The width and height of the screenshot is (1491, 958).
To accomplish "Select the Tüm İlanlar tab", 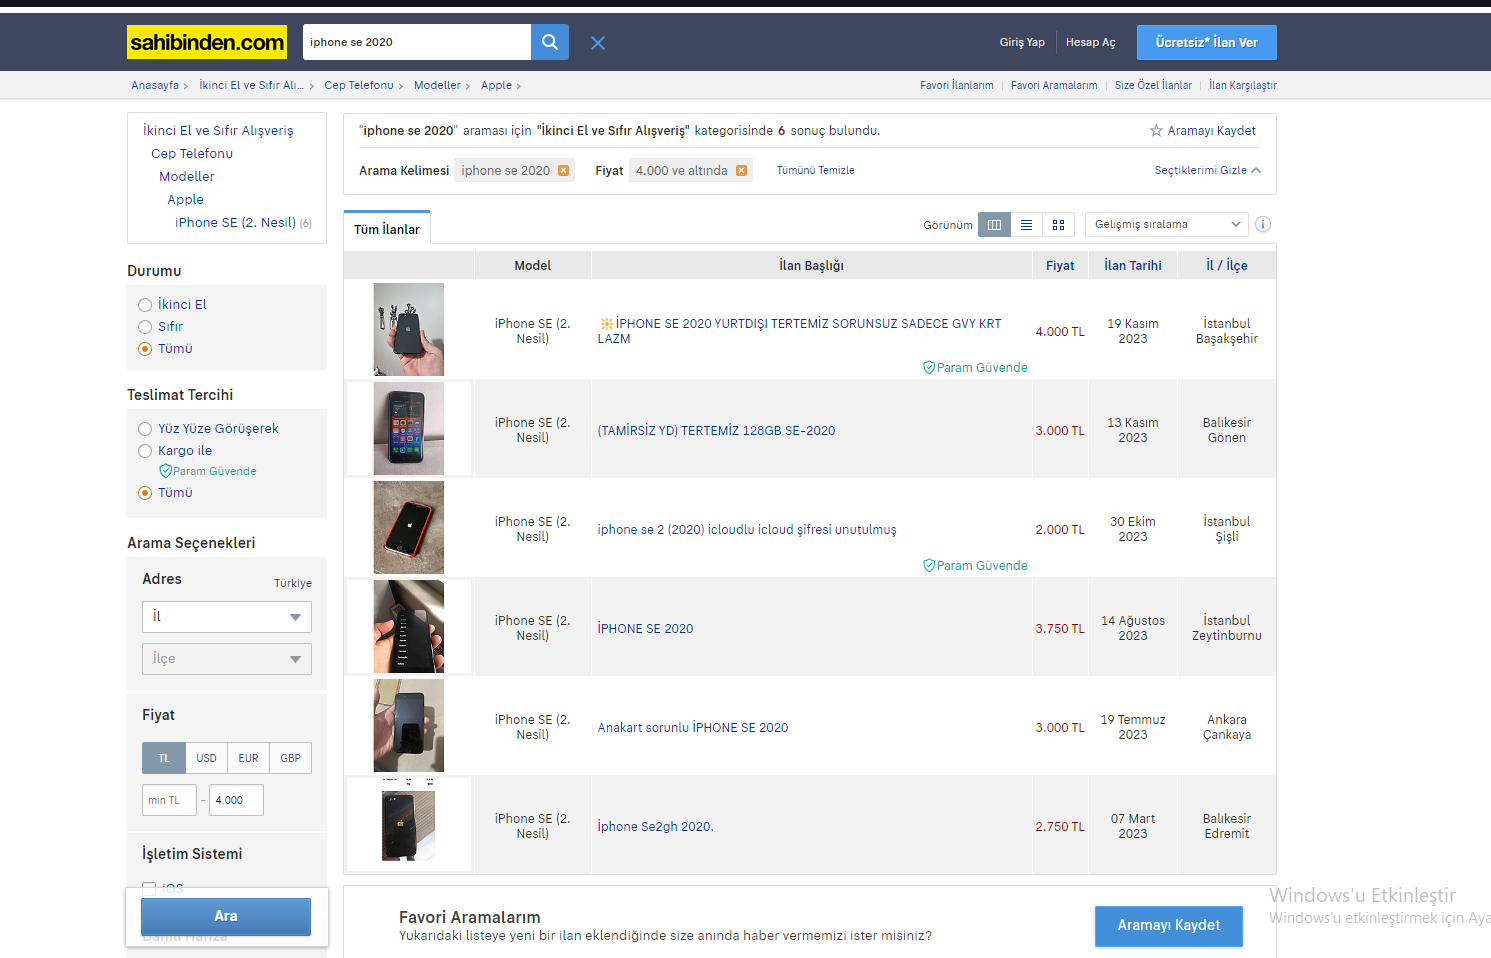I will [387, 229].
